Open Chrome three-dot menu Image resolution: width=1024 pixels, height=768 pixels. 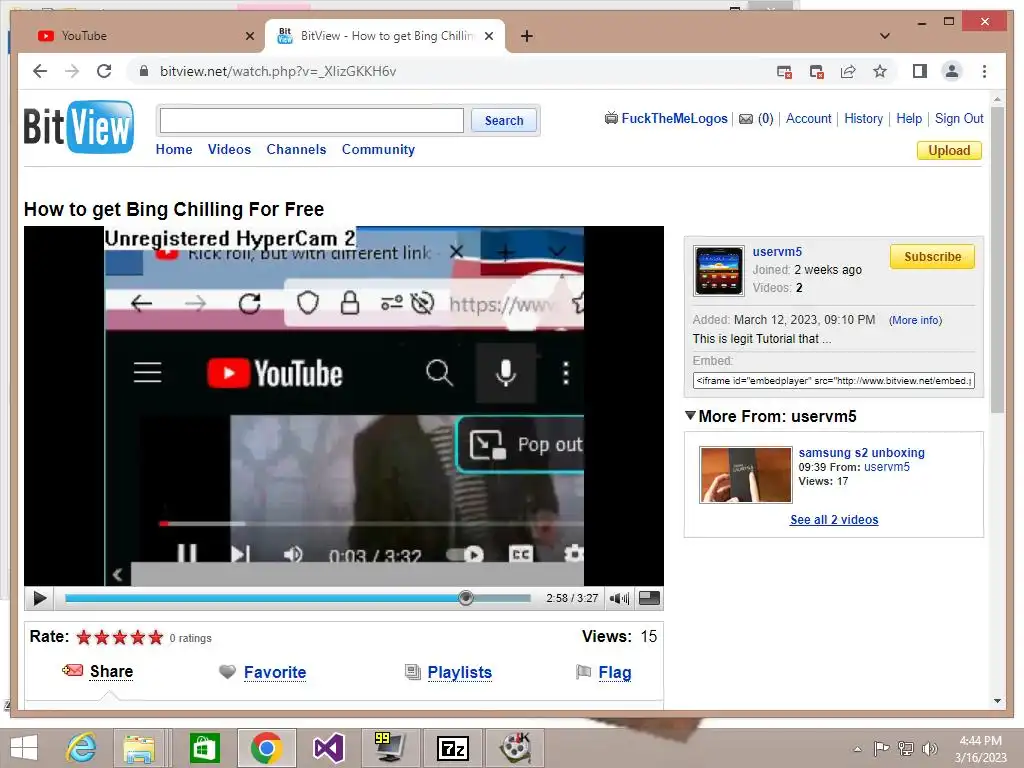click(x=984, y=71)
